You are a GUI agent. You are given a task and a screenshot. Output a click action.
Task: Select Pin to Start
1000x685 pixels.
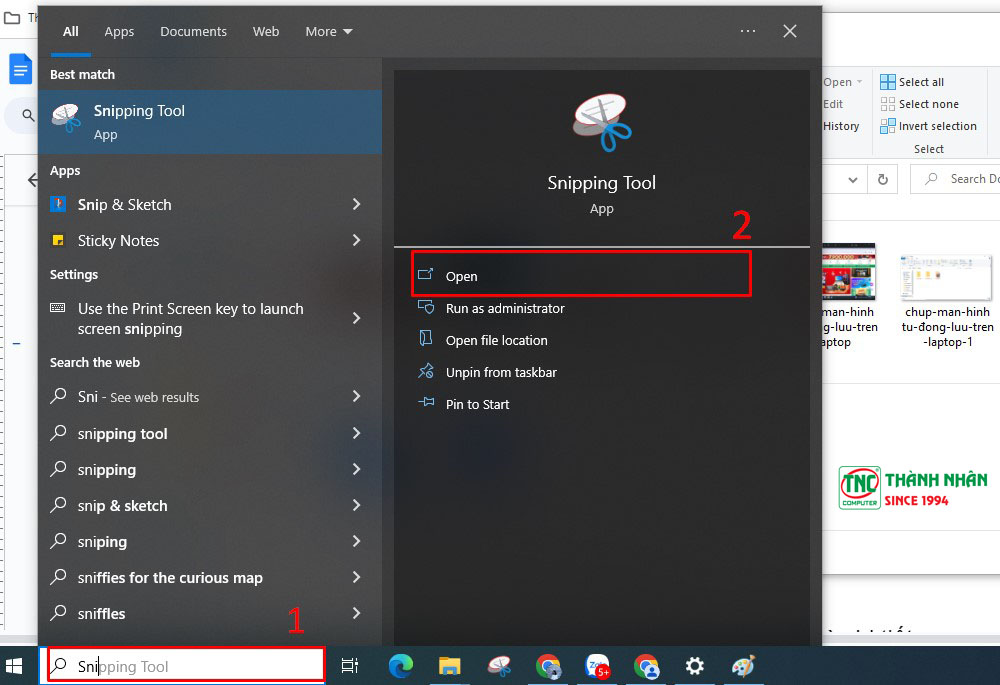(477, 404)
